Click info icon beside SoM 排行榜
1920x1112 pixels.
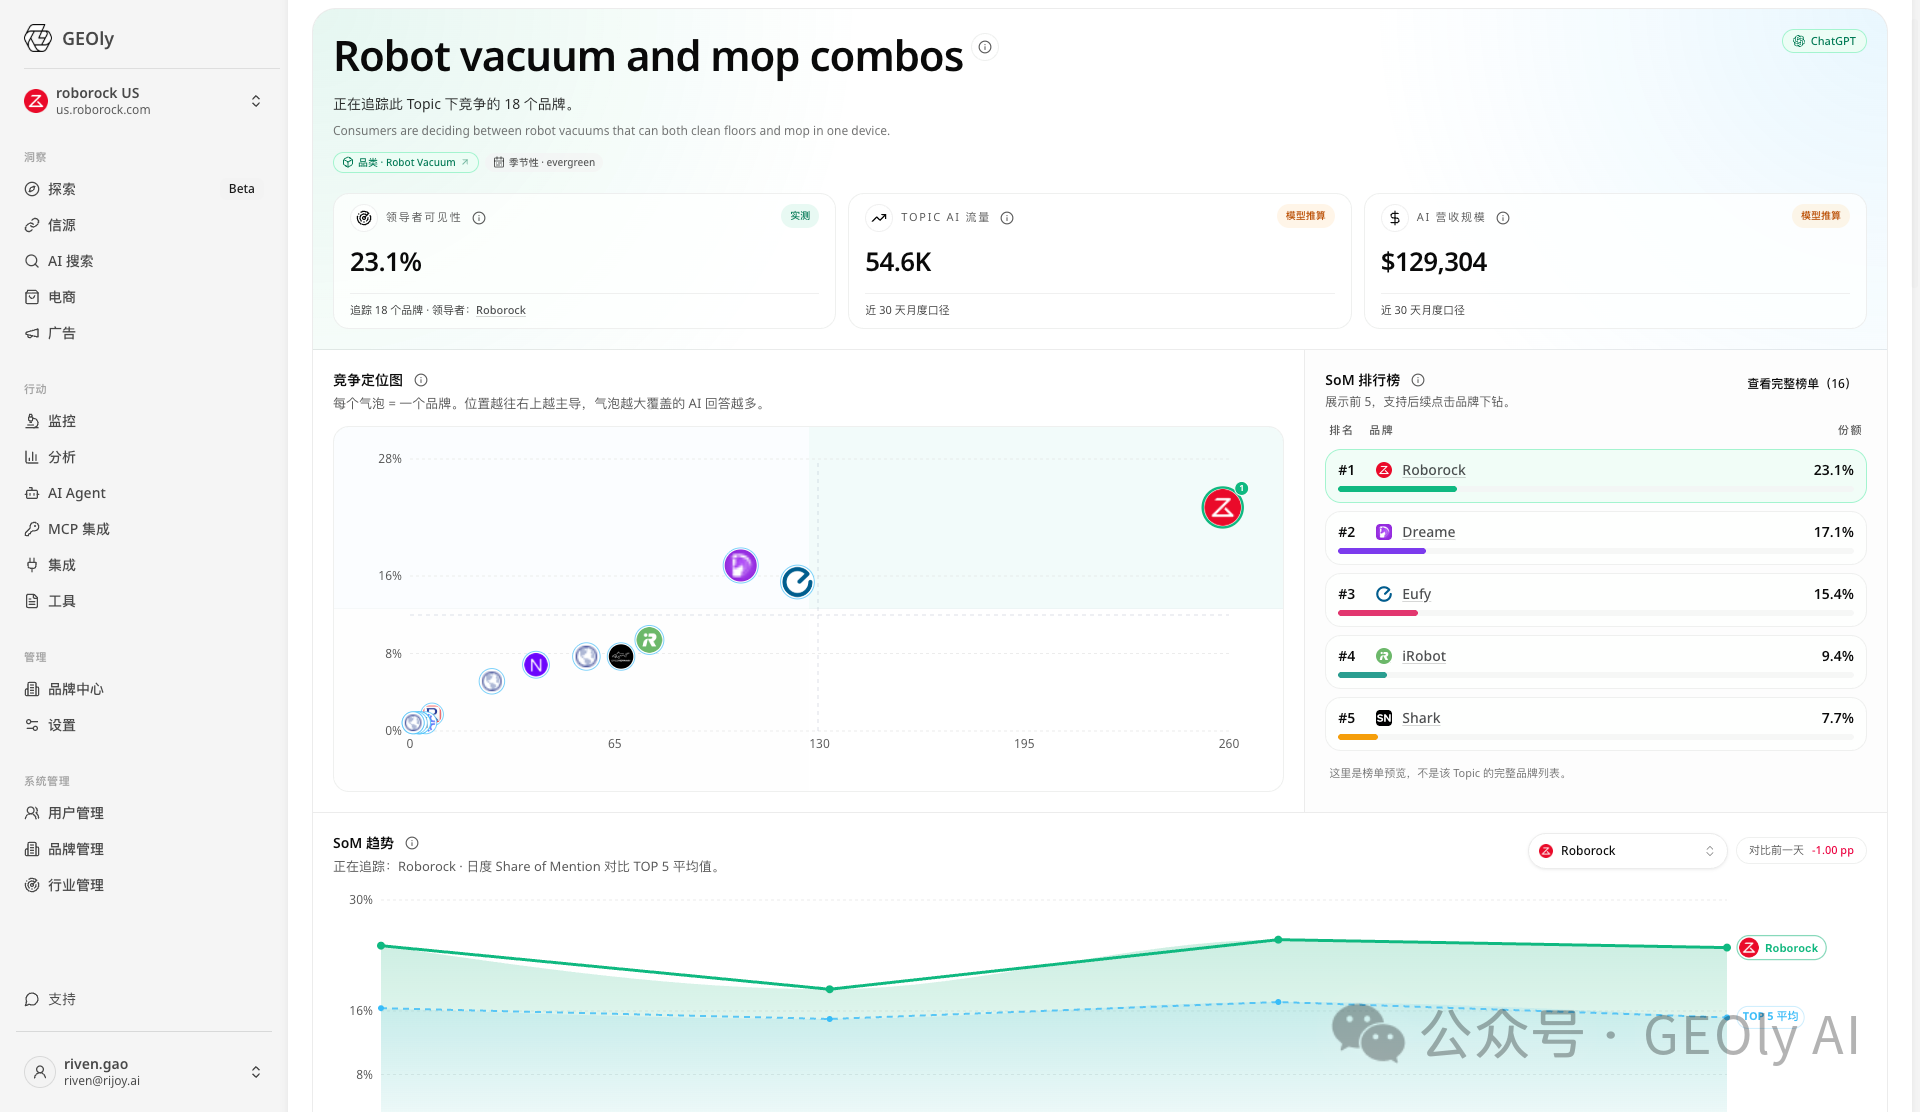(1418, 380)
